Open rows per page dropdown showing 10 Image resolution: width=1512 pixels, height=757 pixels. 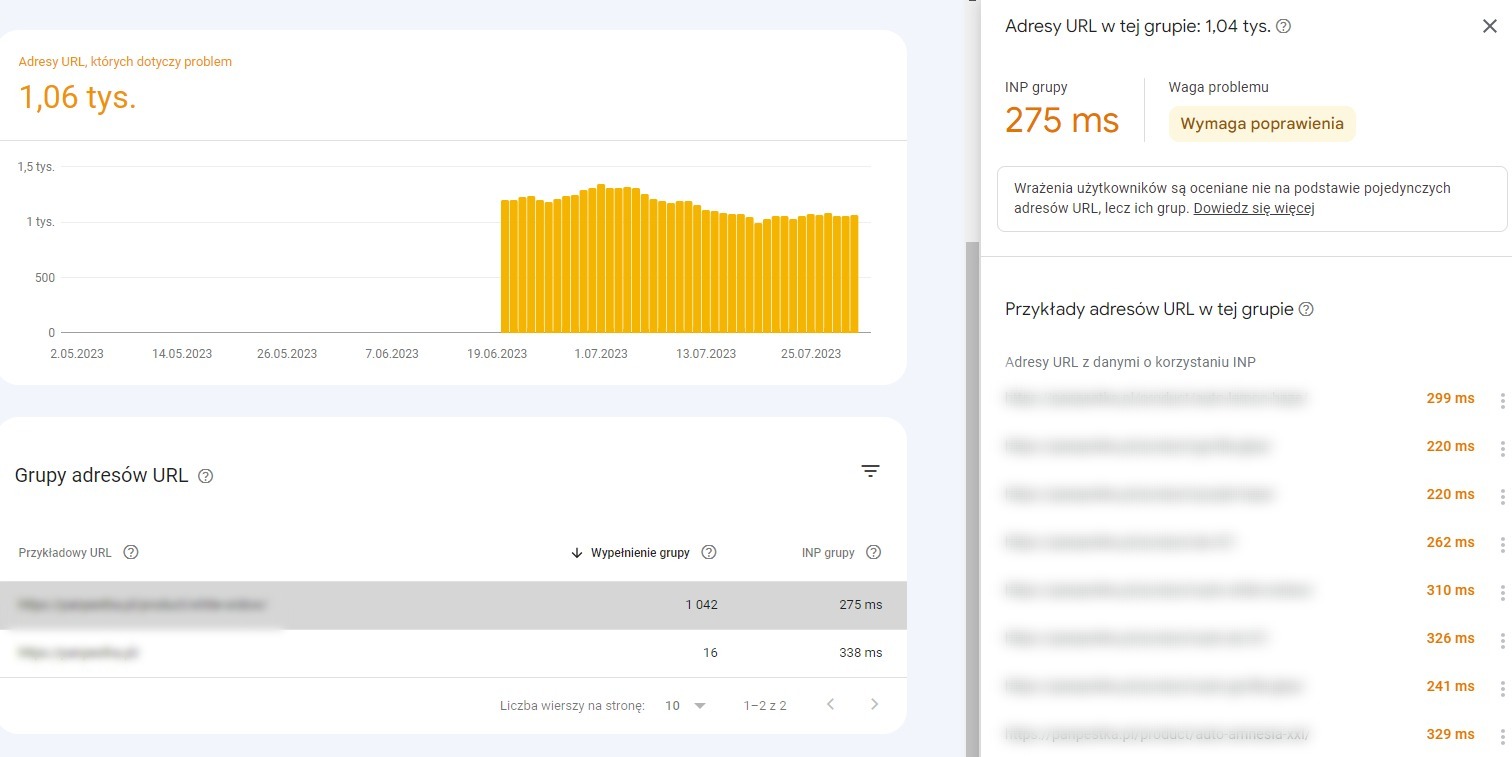point(686,705)
